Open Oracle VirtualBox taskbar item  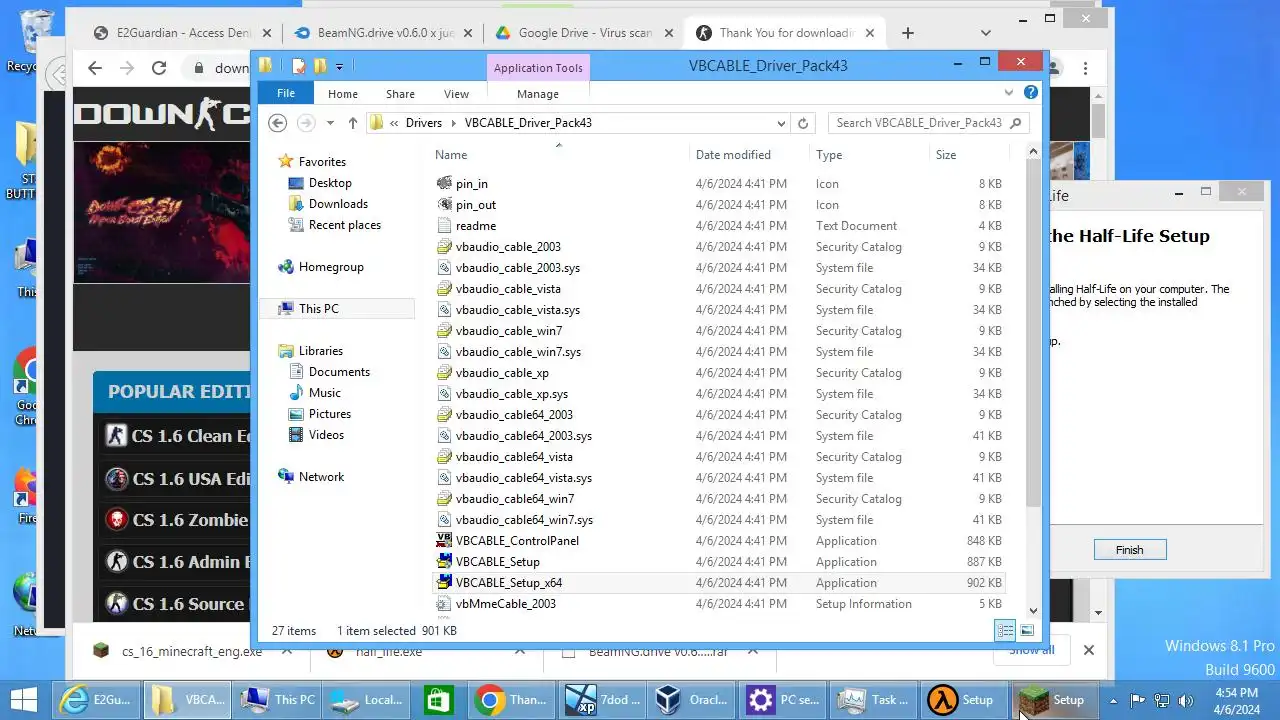692,700
